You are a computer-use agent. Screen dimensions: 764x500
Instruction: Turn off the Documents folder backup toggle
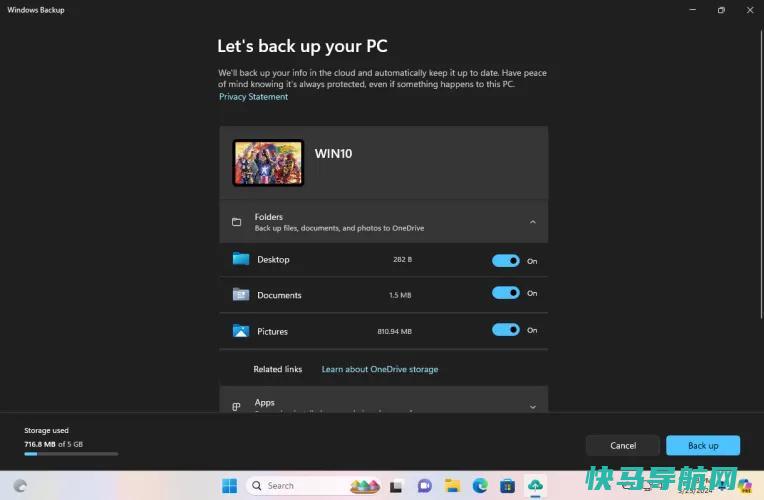[506, 293]
